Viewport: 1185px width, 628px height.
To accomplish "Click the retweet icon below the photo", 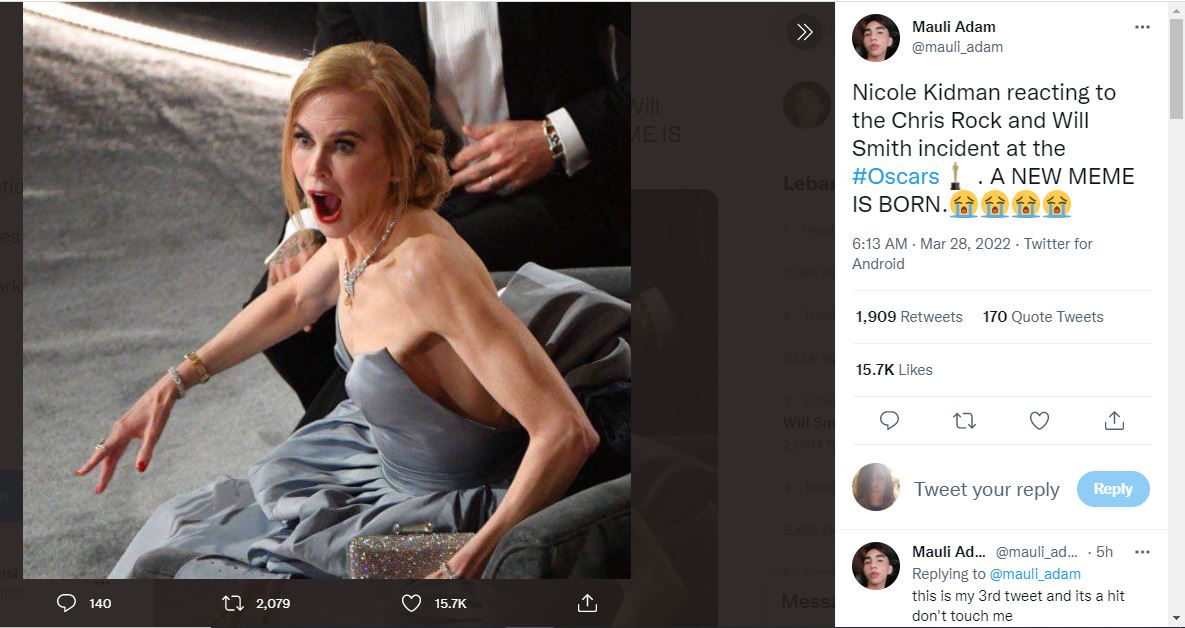I will coord(232,603).
